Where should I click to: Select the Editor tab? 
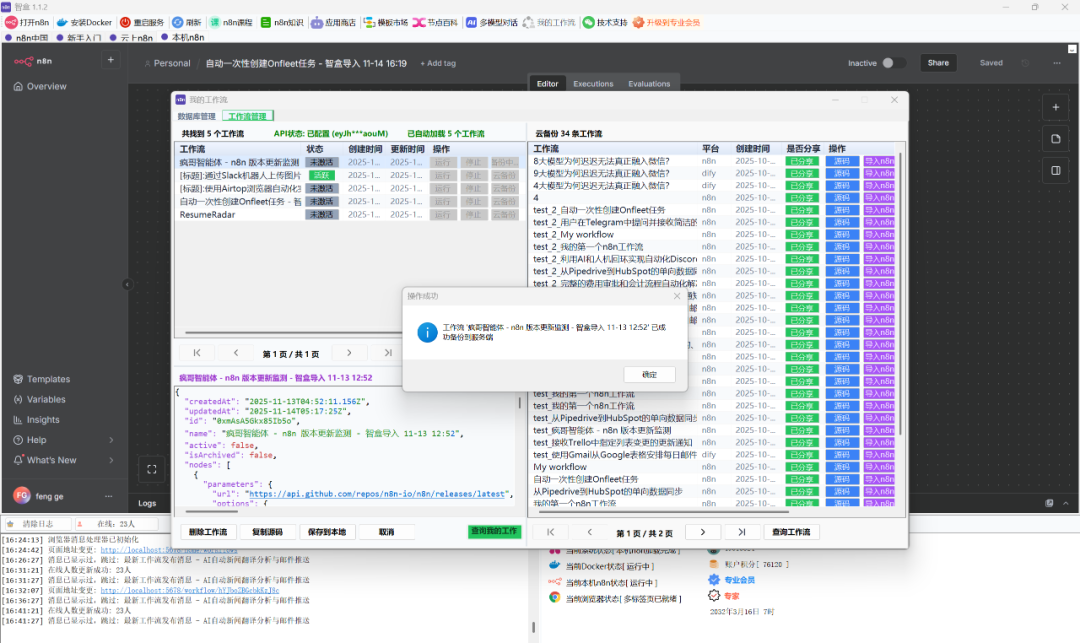(548, 84)
